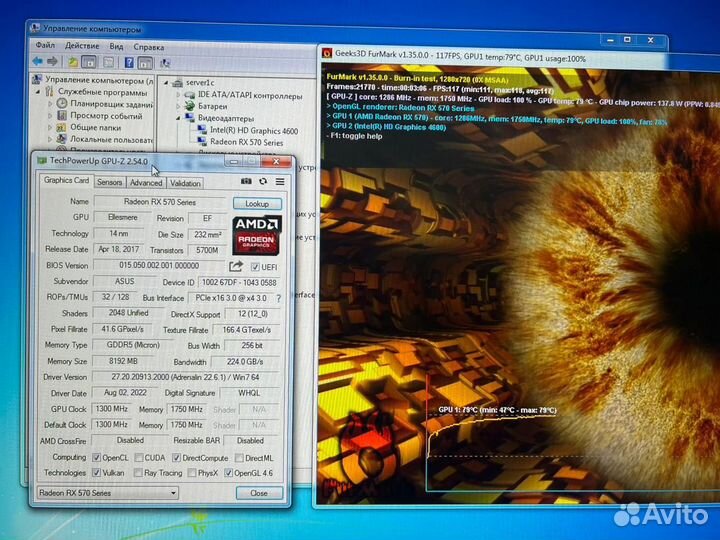The width and height of the screenshot is (720, 540).
Task: Click the Driver Version value field
Action: [186, 377]
